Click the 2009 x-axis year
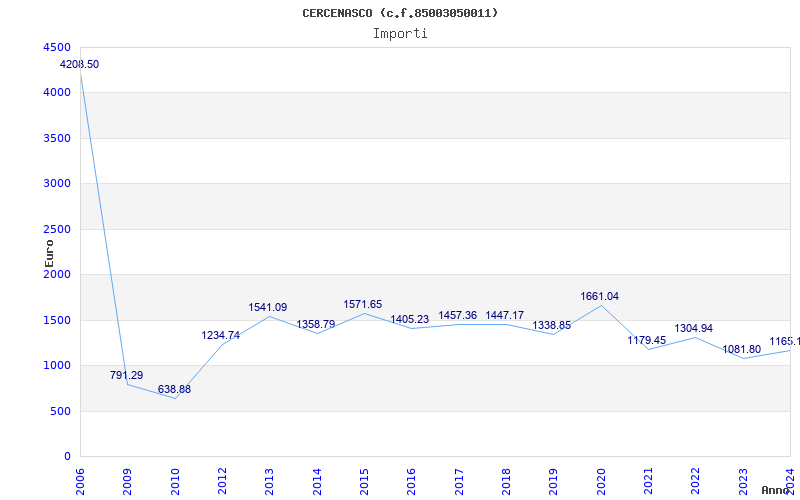This screenshot has height=500, width=800. [128, 482]
